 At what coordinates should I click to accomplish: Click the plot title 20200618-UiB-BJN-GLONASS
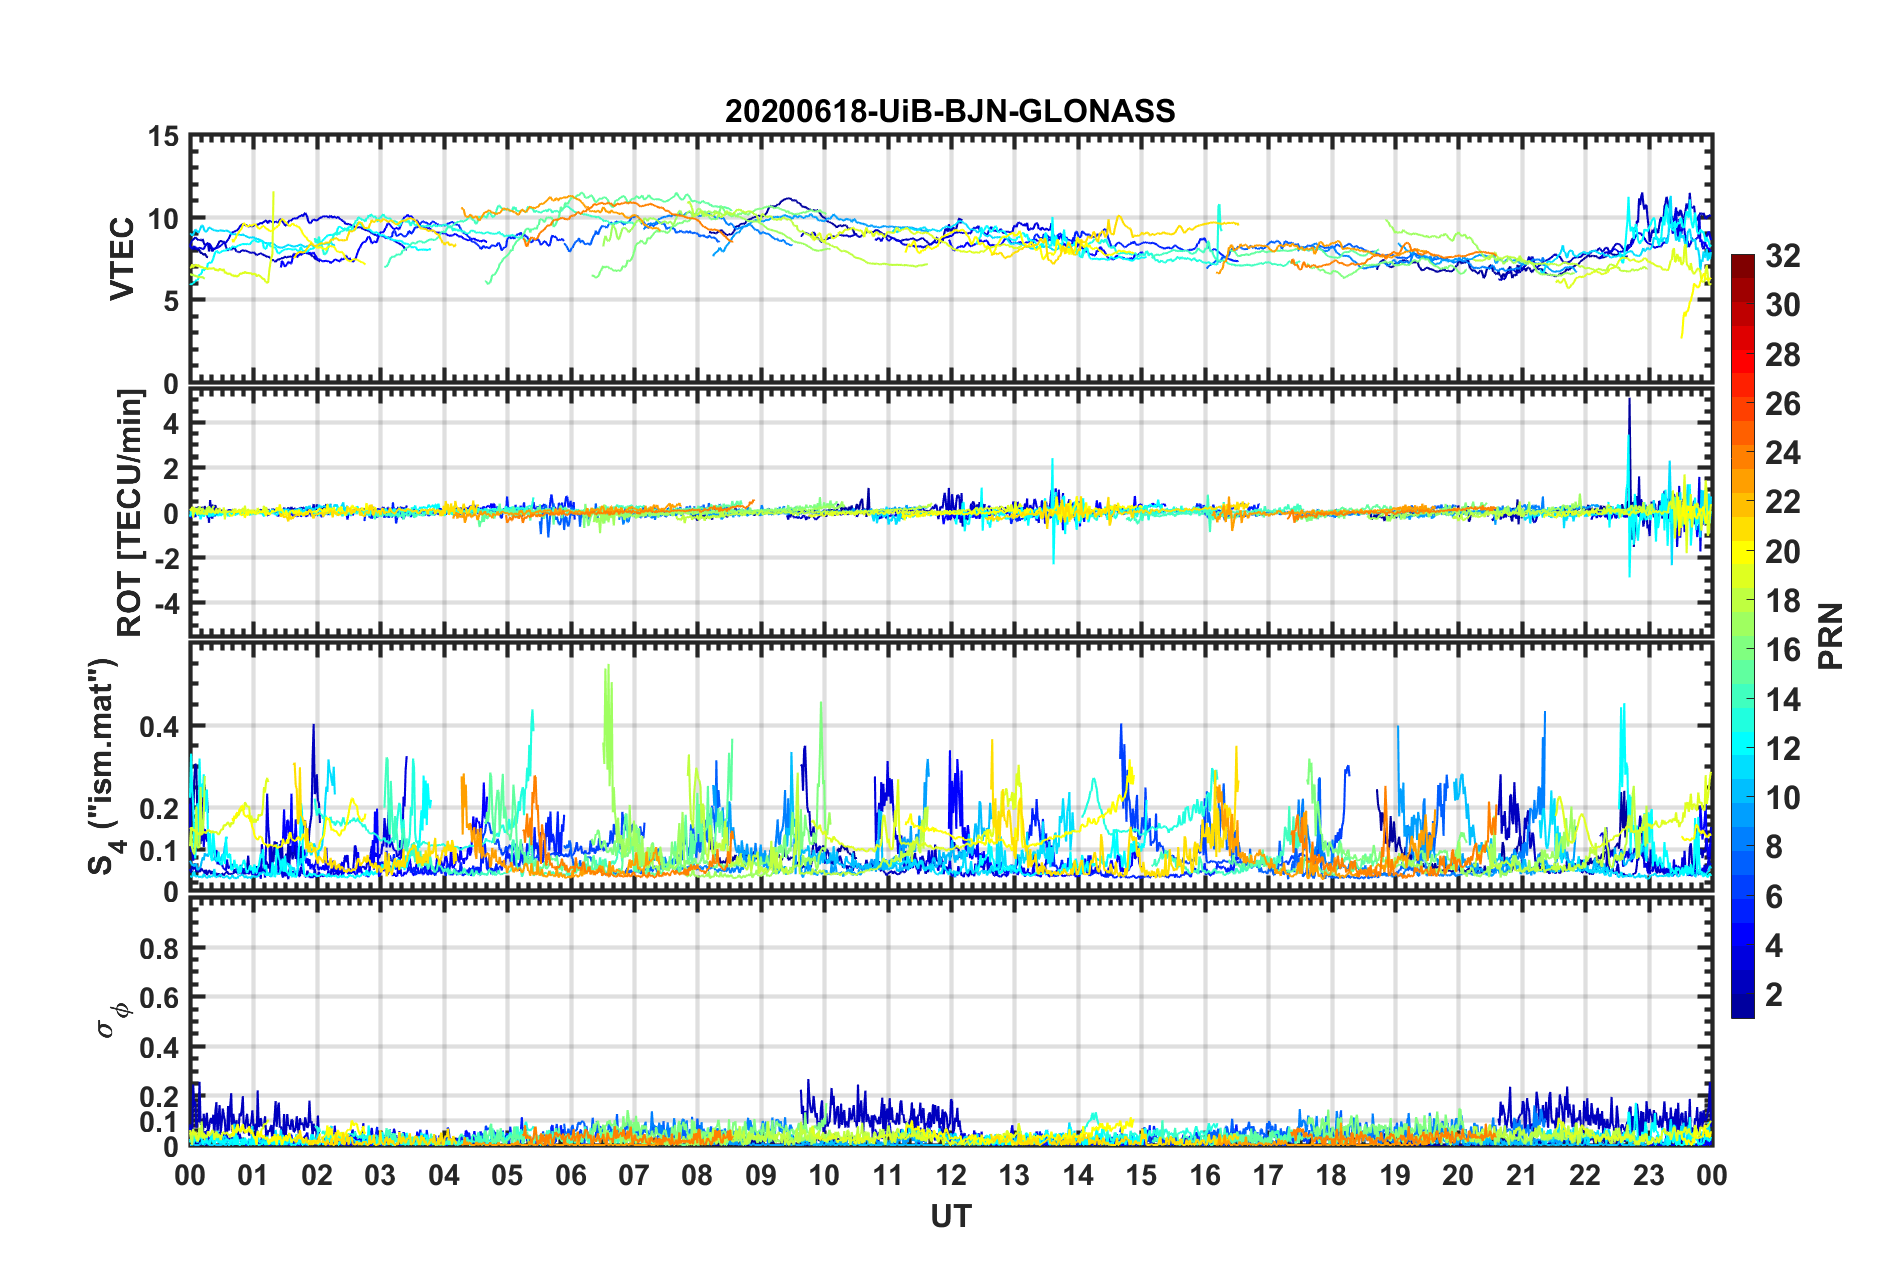pyautogui.click(x=950, y=111)
